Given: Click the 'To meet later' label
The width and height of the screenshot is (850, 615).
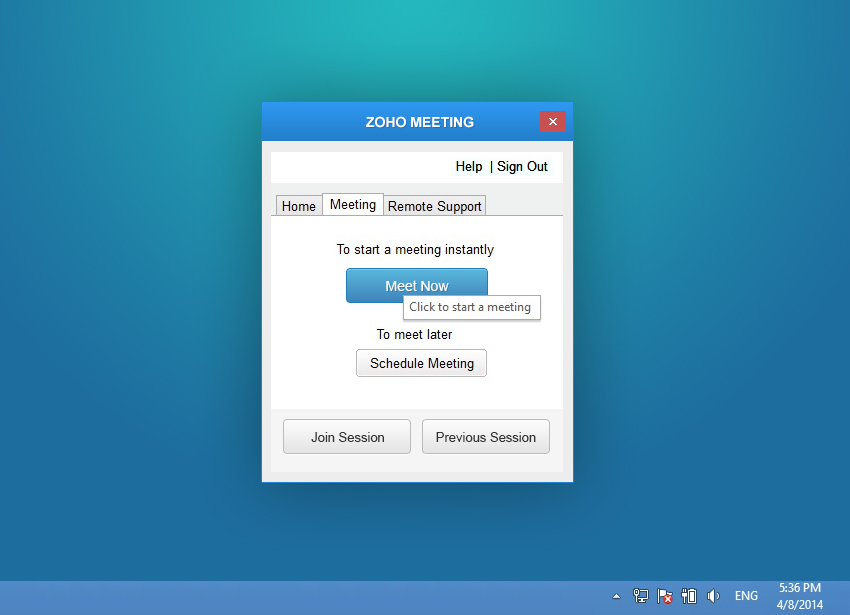Looking at the screenshot, I should point(414,335).
